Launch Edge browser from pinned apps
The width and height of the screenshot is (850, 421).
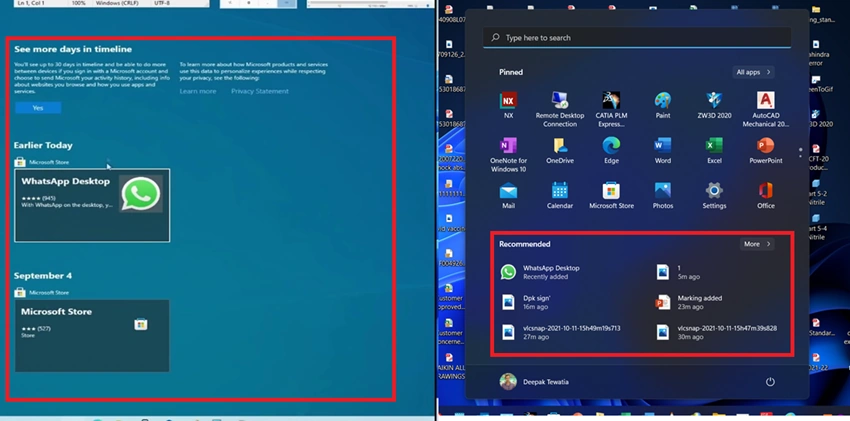point(611,150)
